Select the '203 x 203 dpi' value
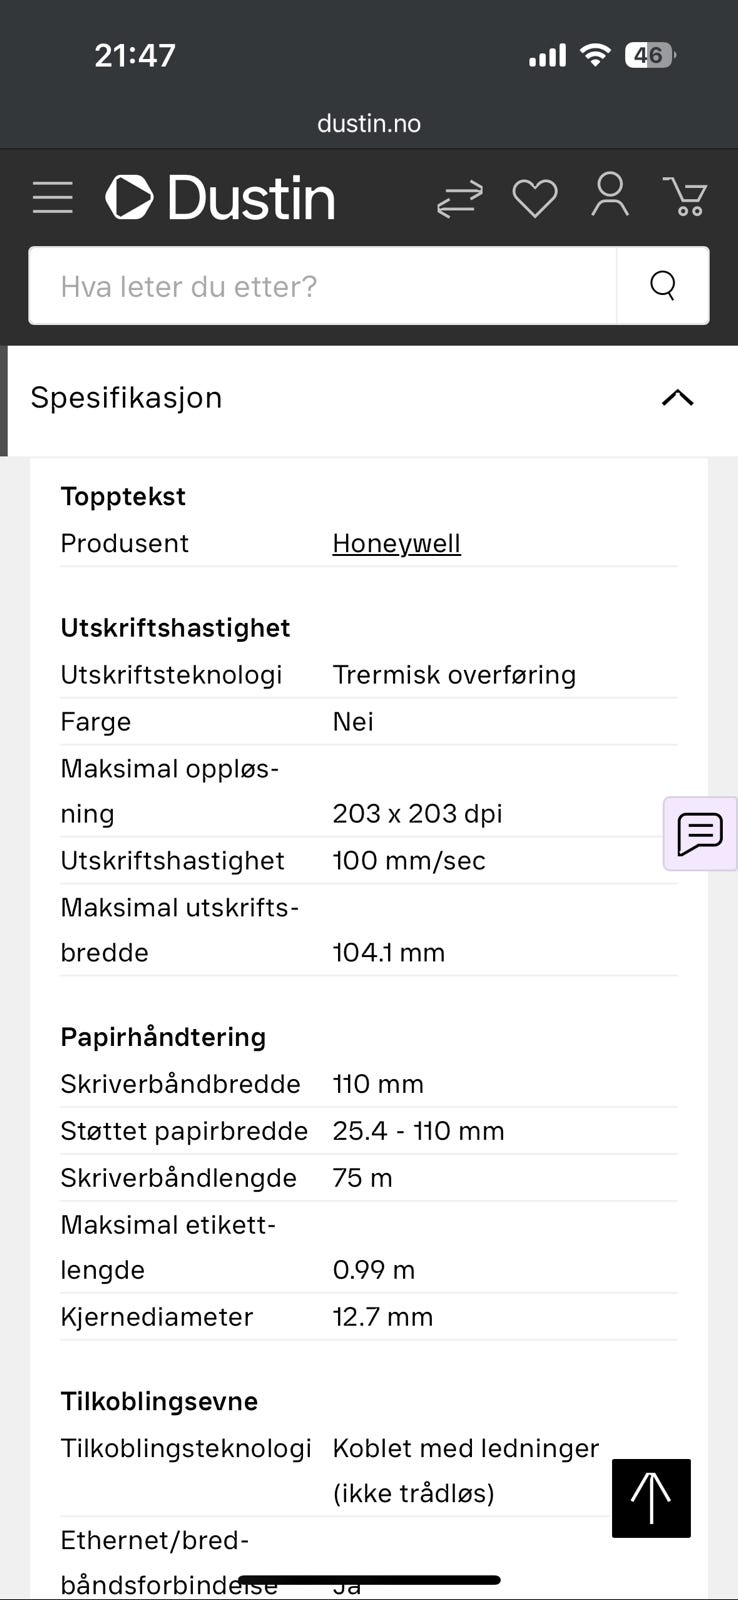The image size is (738, 1600). [417, 813]
